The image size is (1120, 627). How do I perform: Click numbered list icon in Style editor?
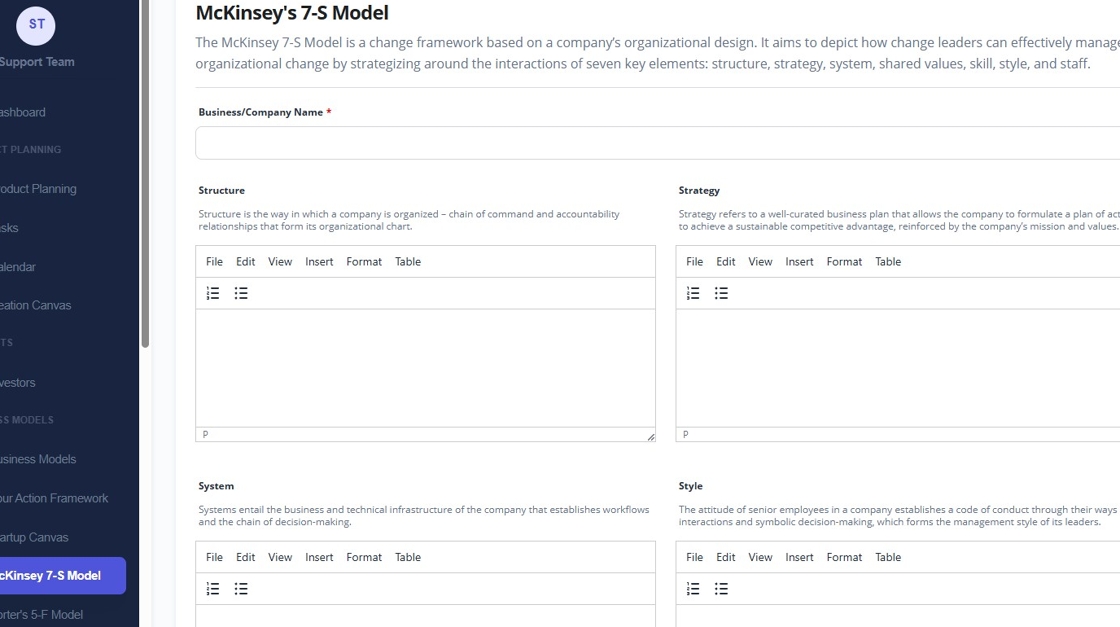click(693, 589)
